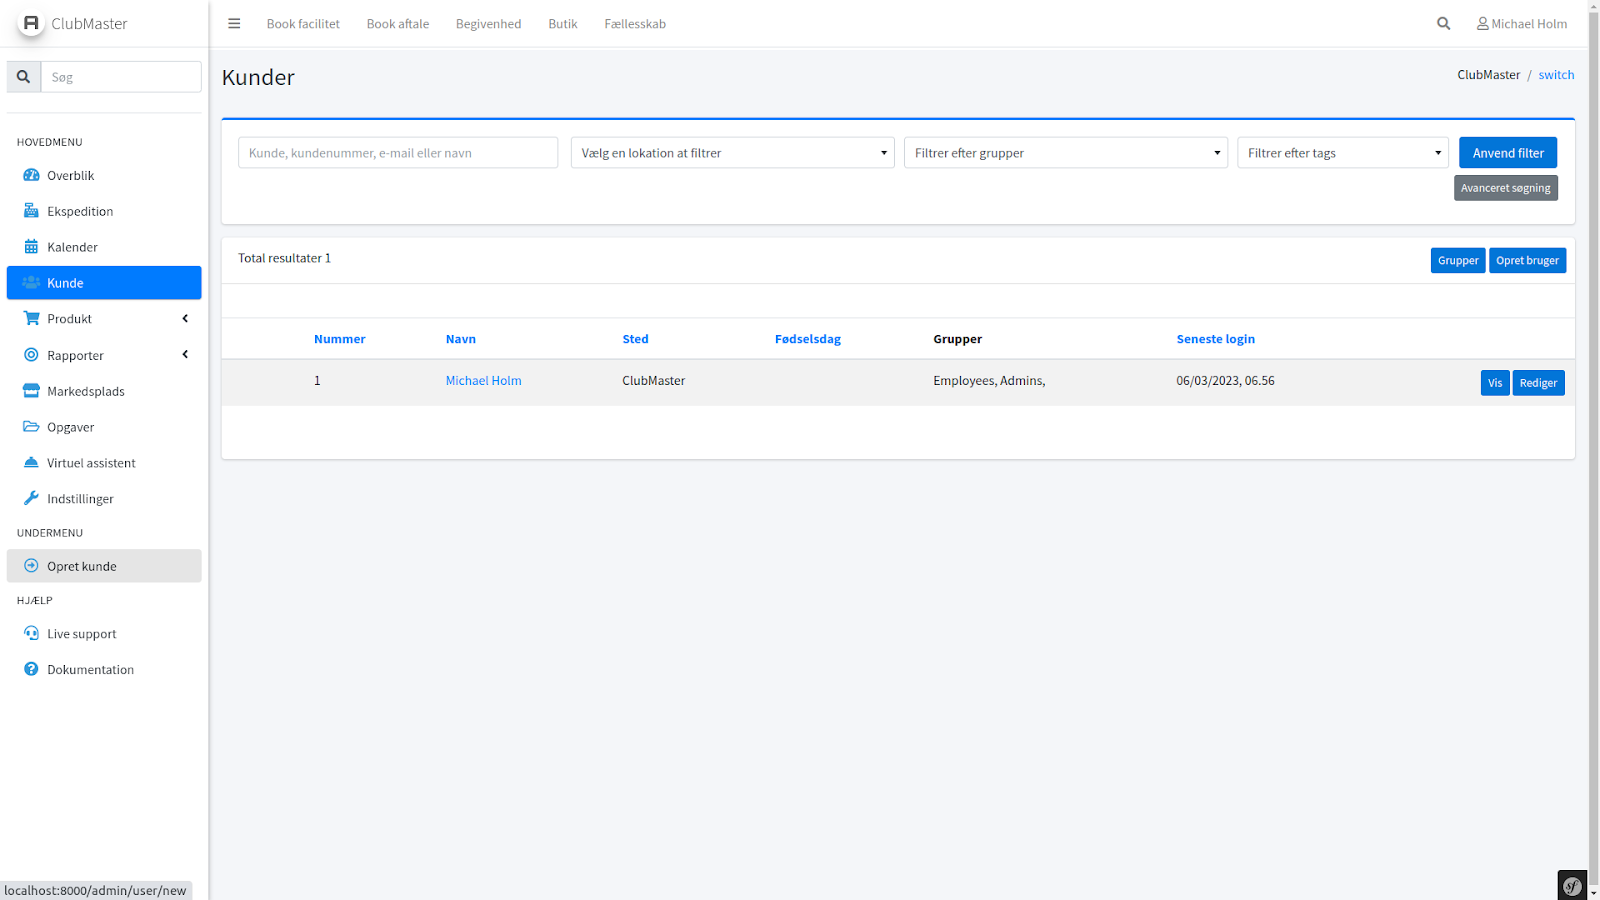The width and height of the screenshot is (1600, 900).
Task: Open Virtuel assistent in sidebar
Action: point(90,463)
